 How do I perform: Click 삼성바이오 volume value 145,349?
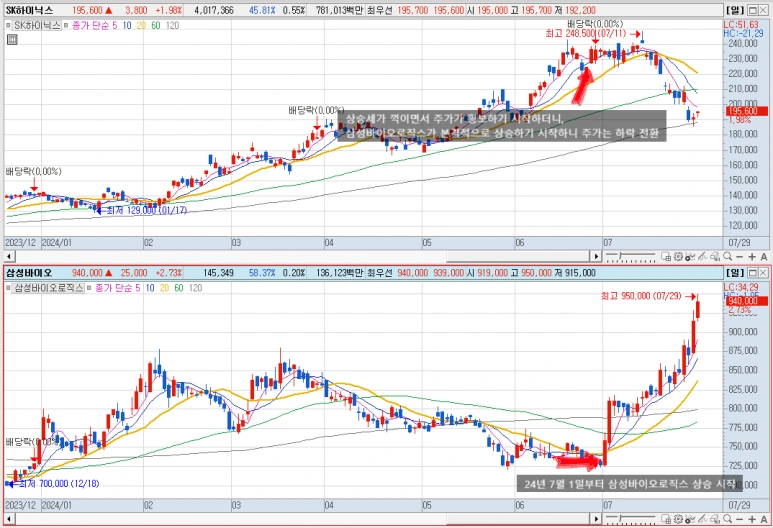pos(218,273)
